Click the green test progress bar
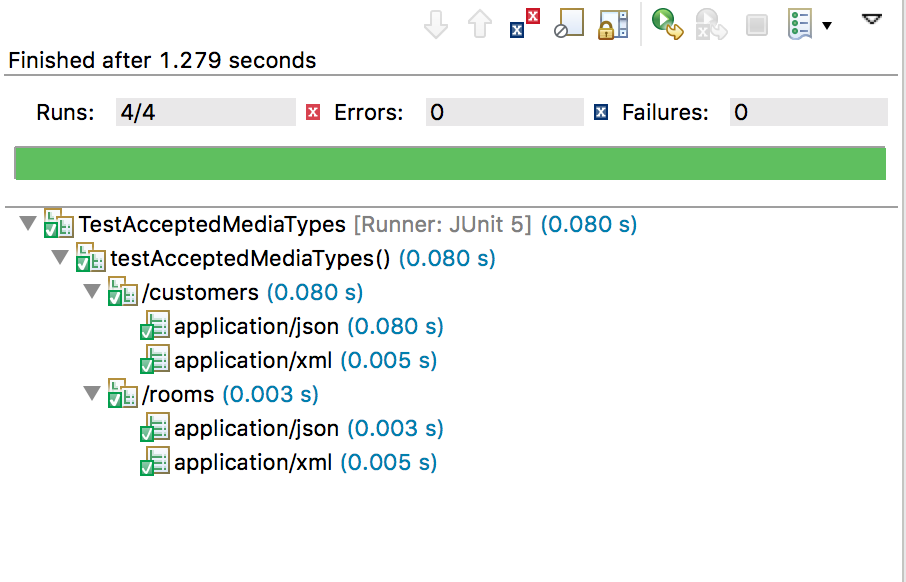This screenshot has height=582, width=906. tap(450, 164)
